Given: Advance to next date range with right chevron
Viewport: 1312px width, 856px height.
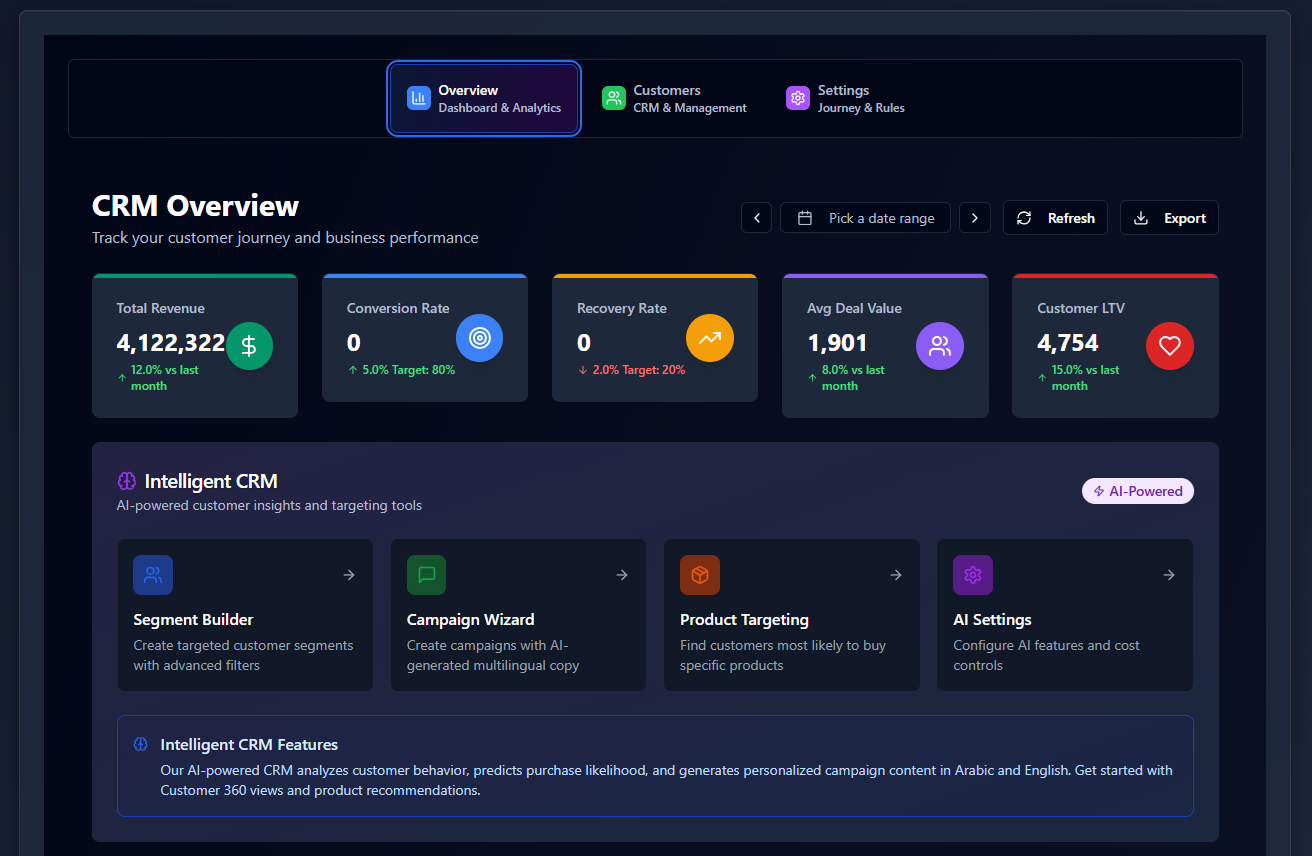Looking at the screenshot, I should pos(974,218).
